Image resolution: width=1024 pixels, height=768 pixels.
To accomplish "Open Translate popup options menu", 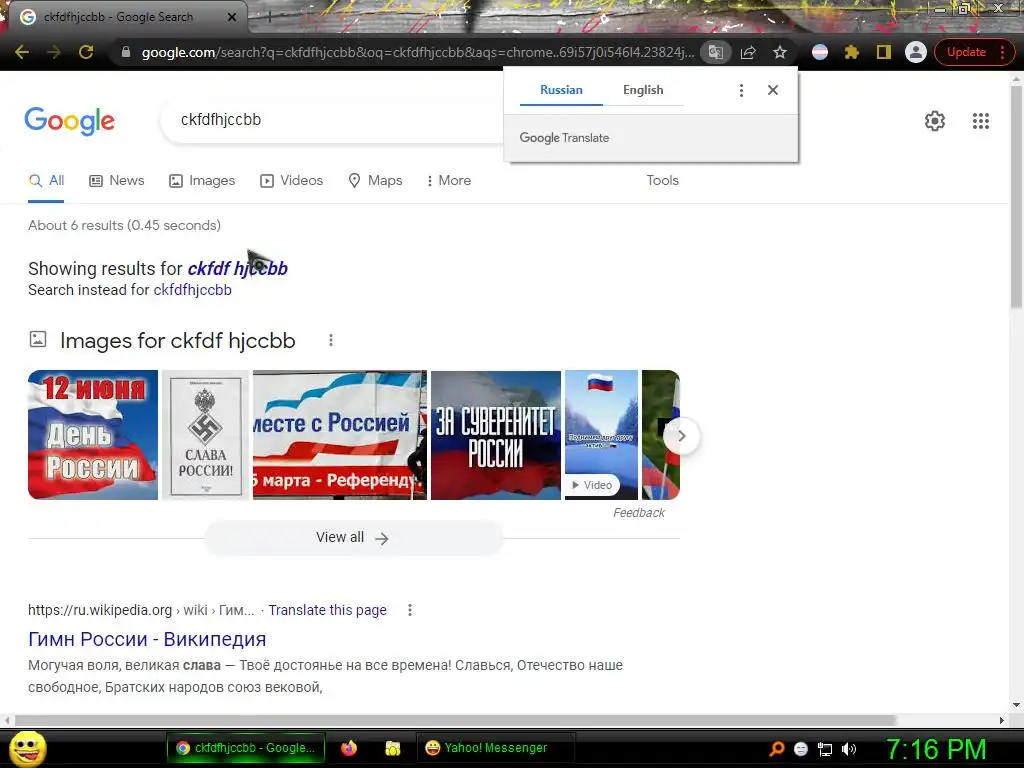I will tap(741, 90).
